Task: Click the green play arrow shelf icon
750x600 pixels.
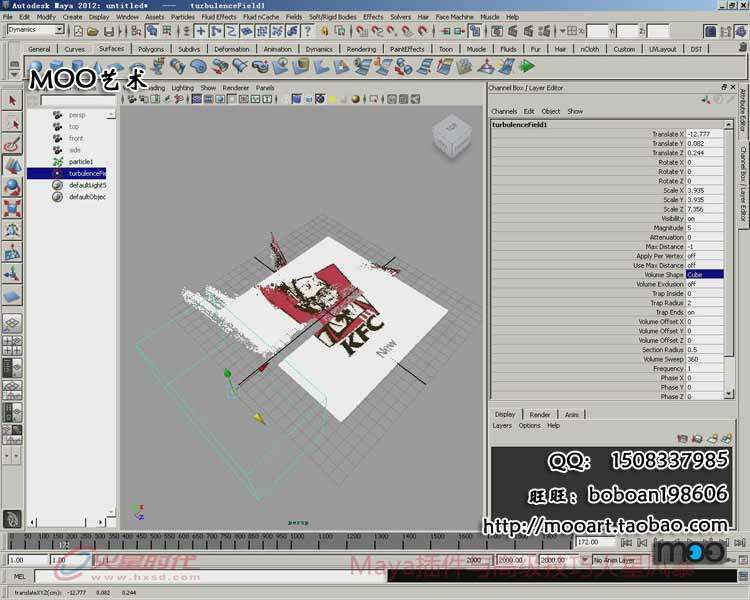Action: point(527,66)
